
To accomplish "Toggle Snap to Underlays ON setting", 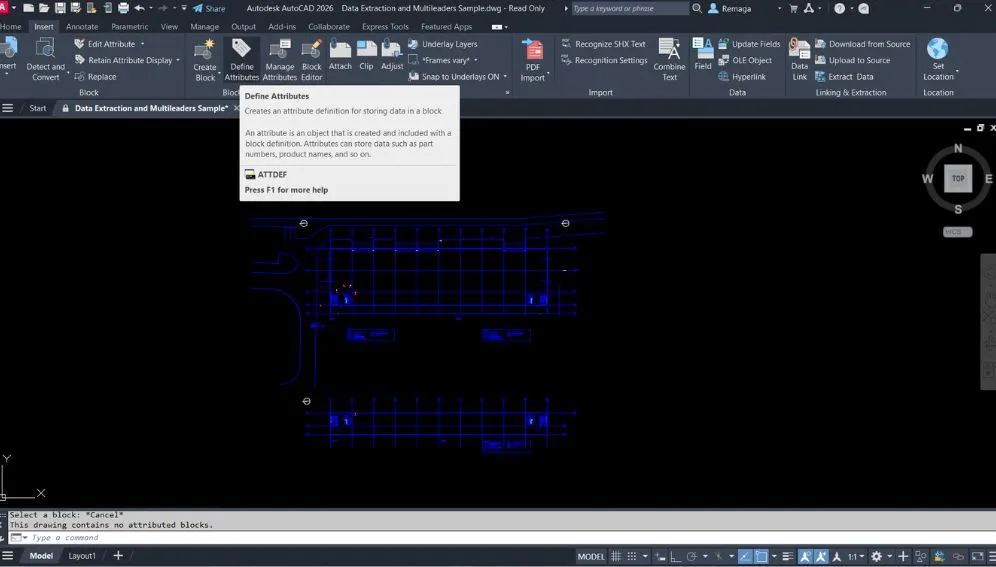I will 459,76.
